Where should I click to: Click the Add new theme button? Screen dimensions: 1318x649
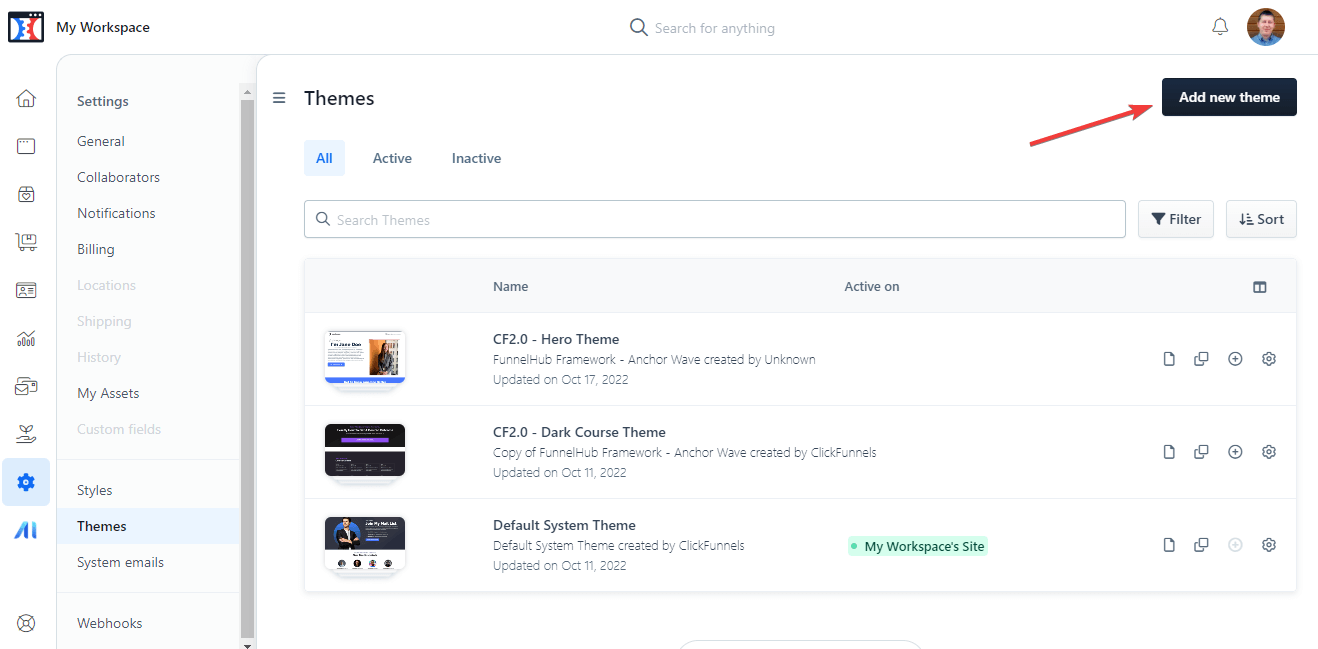point(1229,96)
